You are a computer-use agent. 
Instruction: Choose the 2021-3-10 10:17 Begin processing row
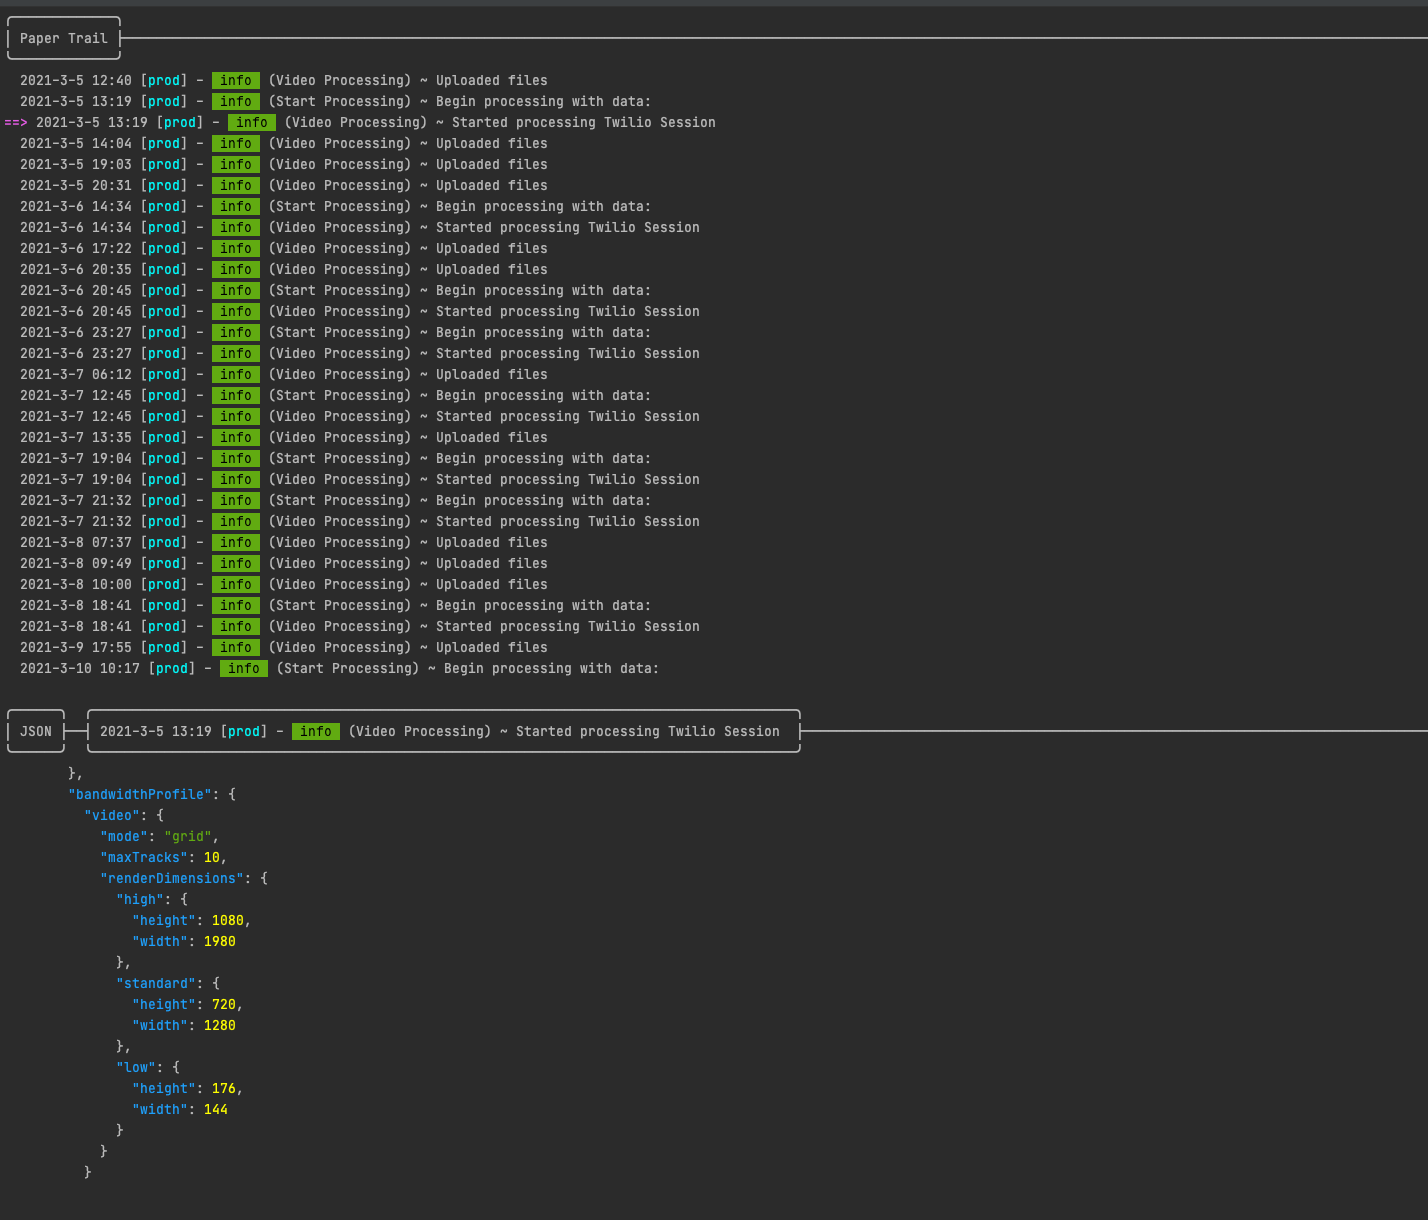point(340,668)
